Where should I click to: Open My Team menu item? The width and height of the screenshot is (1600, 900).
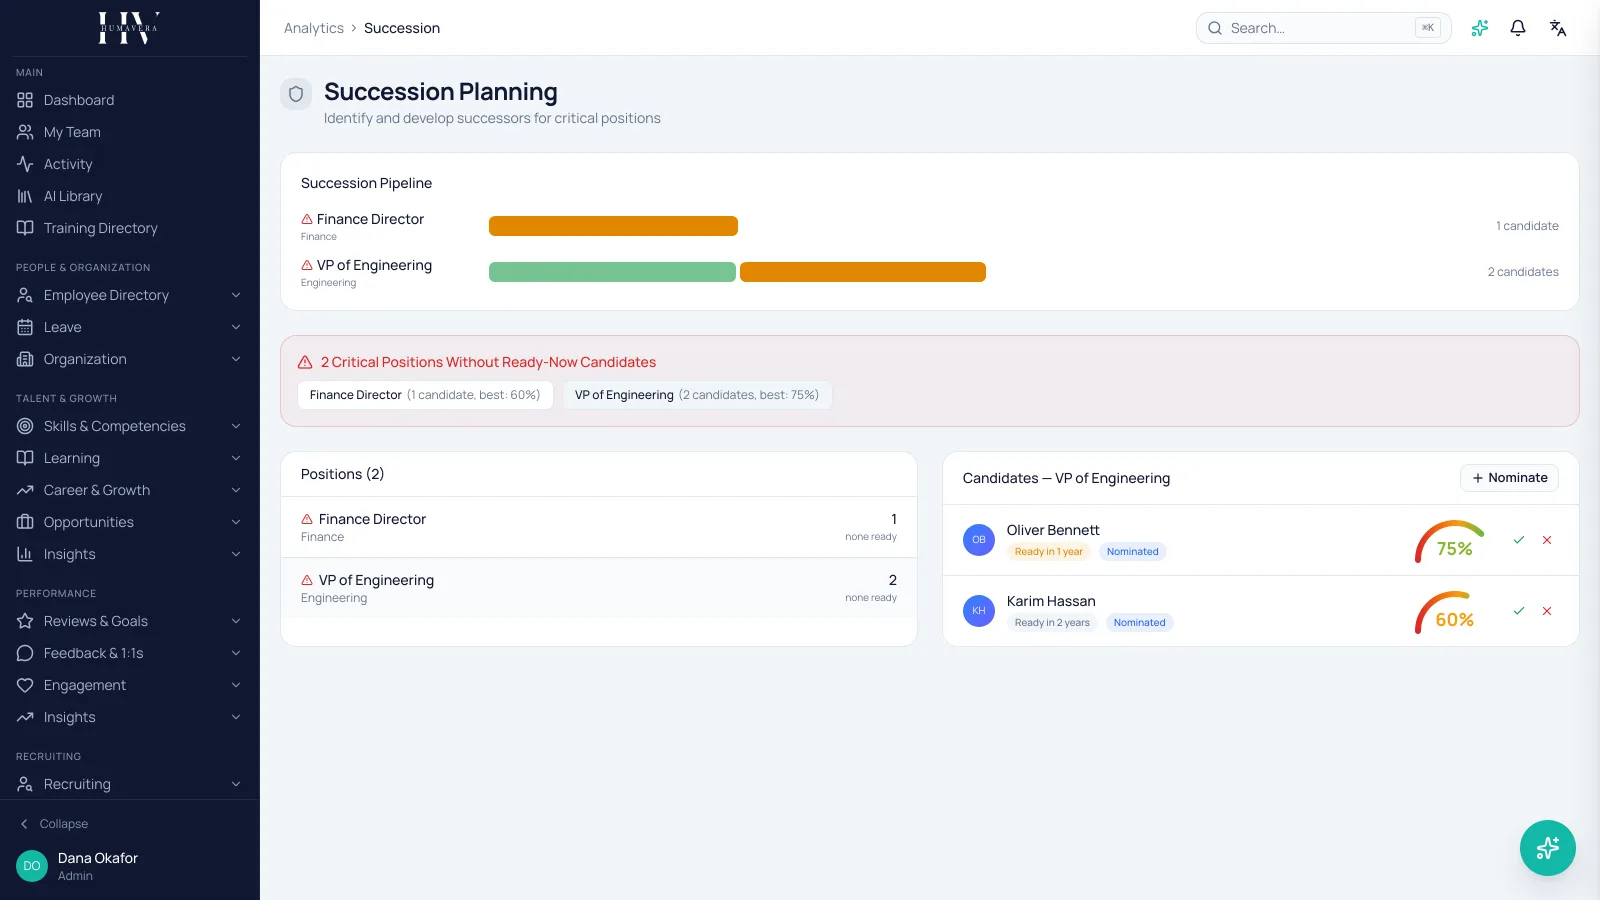click(x=130, y=132)
